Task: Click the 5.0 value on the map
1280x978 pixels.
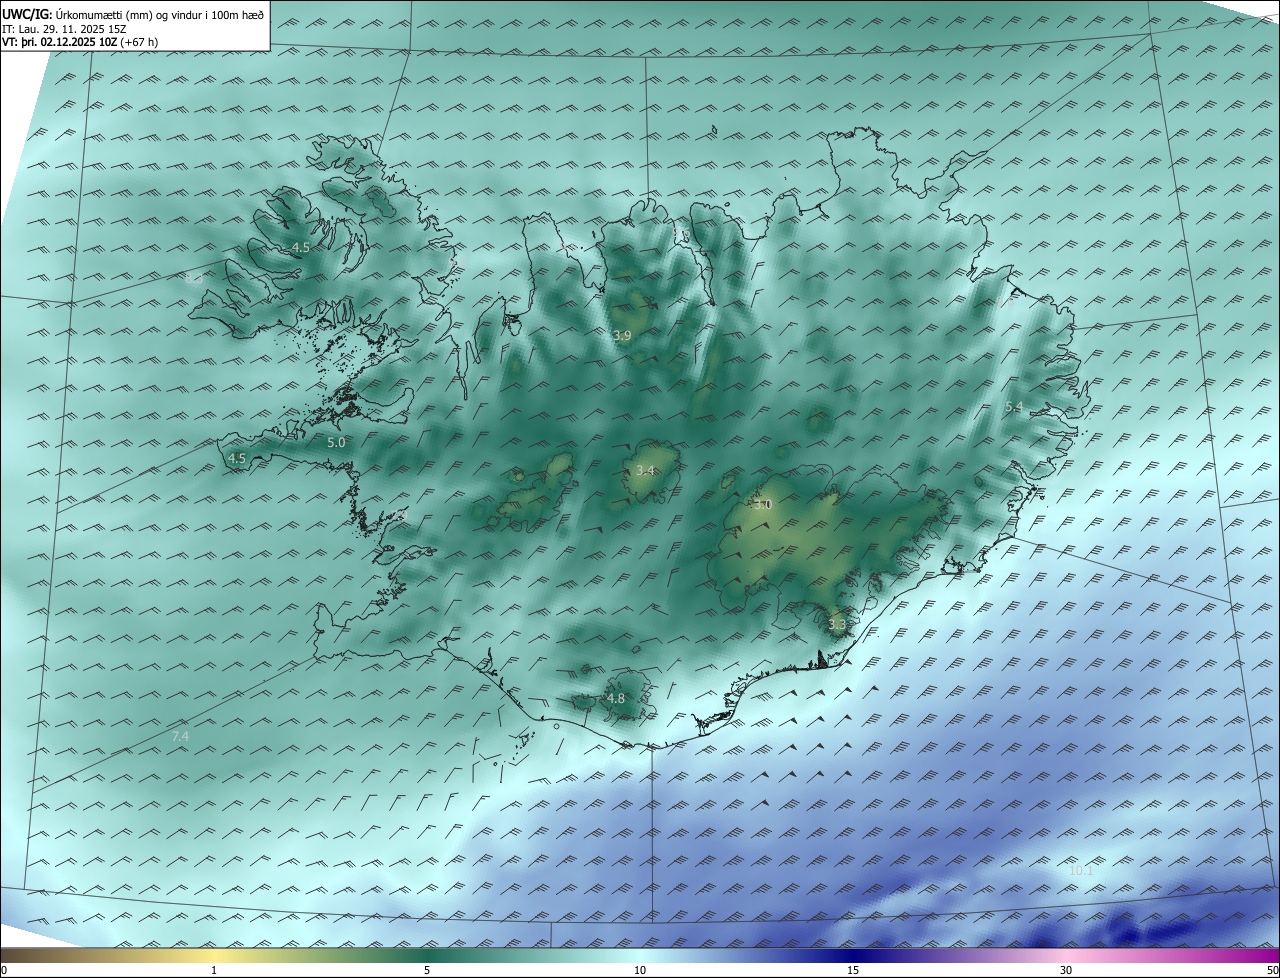Action: [x=336, y=442]
